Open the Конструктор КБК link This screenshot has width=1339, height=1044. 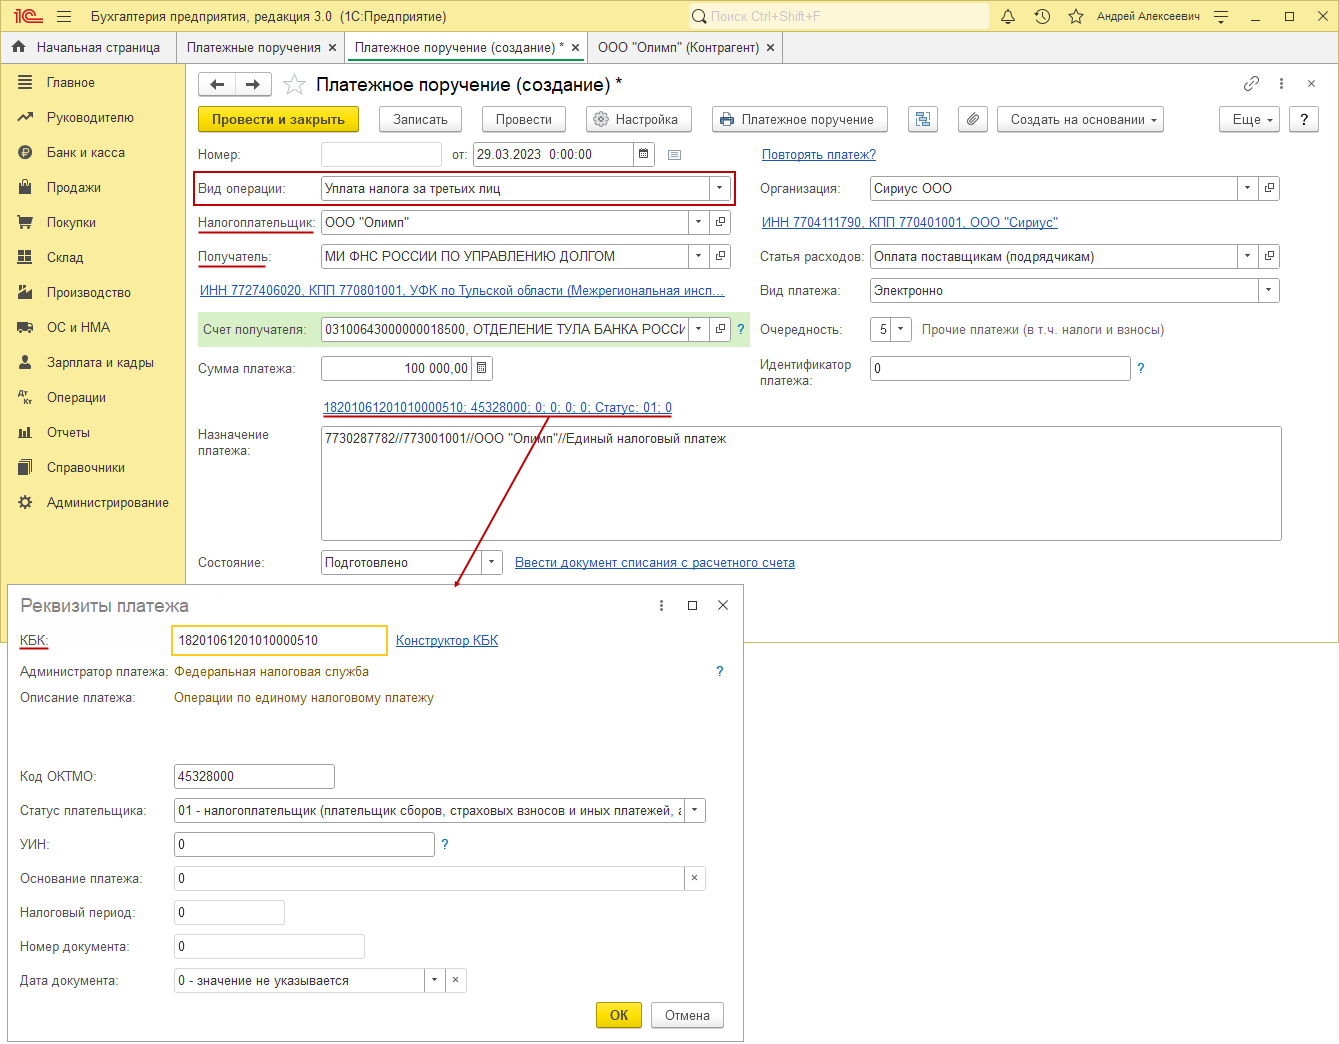point(447,640)
